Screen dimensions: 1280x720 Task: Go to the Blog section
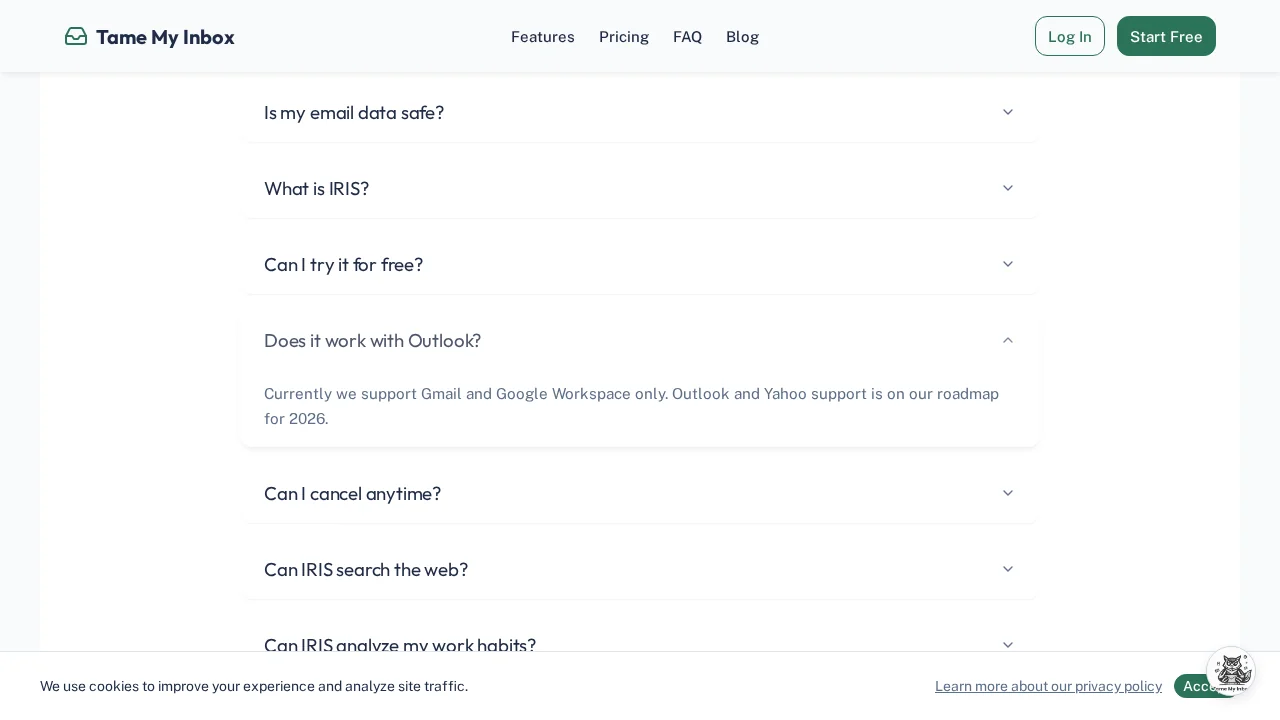coord(742,36)
